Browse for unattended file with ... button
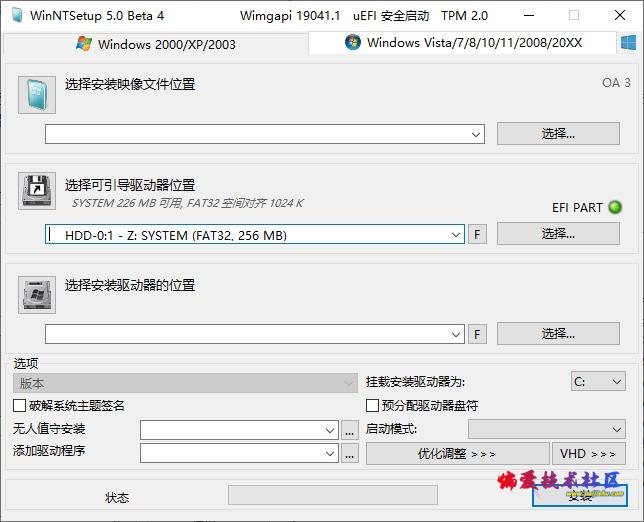This screenshot has height=522, width=644. pyautogui.click(x=350, y=430)
